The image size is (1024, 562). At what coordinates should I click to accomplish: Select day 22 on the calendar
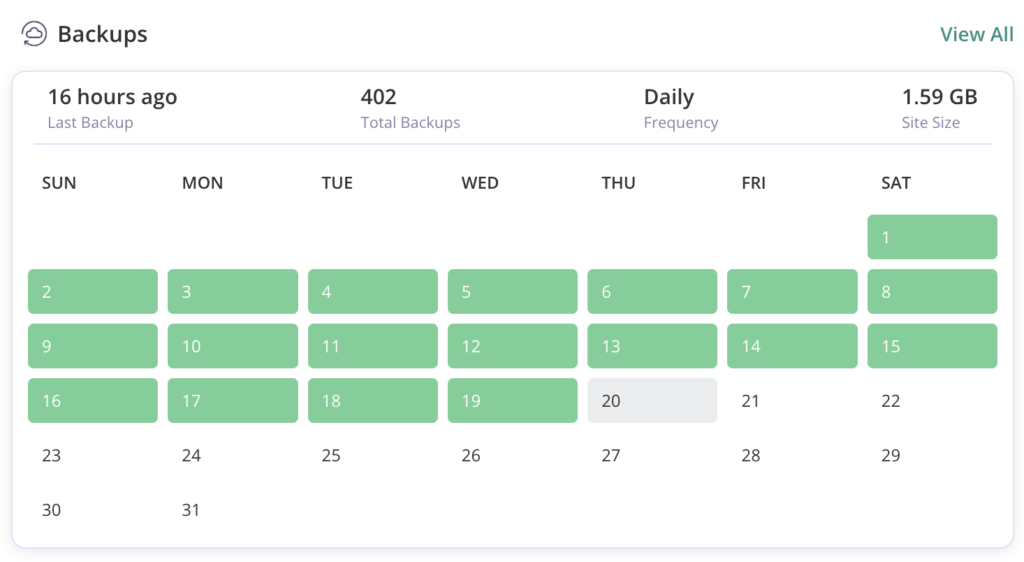(x=891, y=401)
